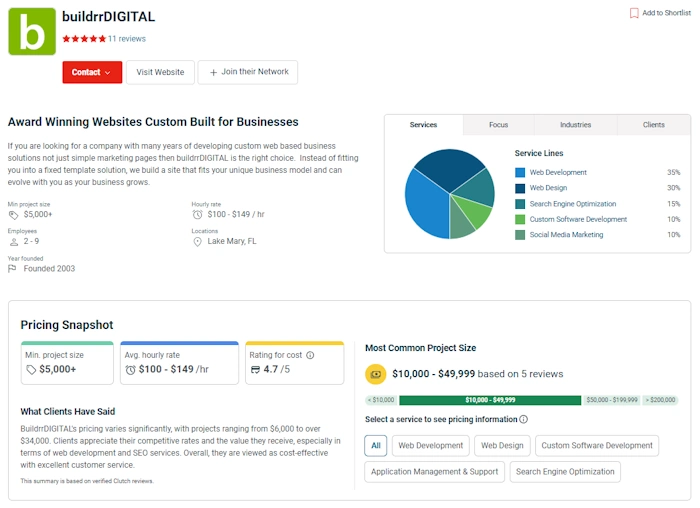Click the Web Development legend label
Screen dimensions: 700x508
[558, 172]
